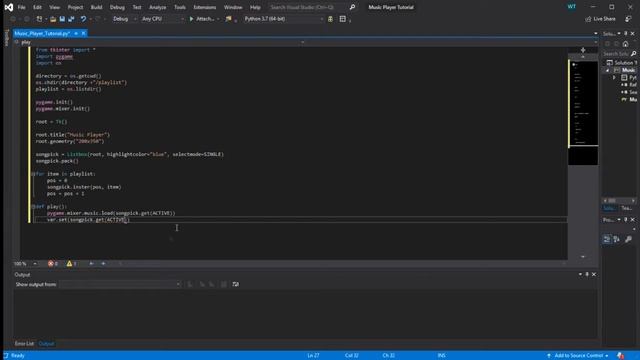Click the New Project toolbar icon

[39, 19]
